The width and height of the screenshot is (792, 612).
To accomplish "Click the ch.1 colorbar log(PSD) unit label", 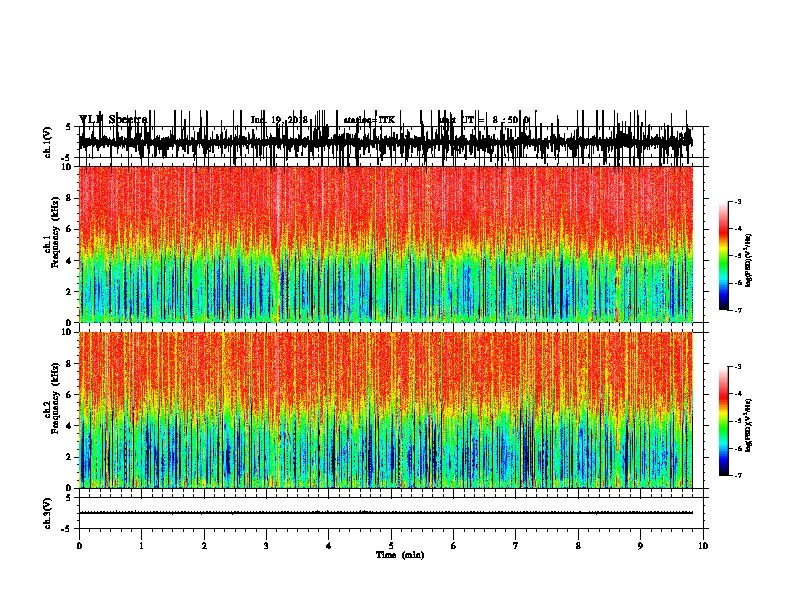I will click(x=749, y=261).
